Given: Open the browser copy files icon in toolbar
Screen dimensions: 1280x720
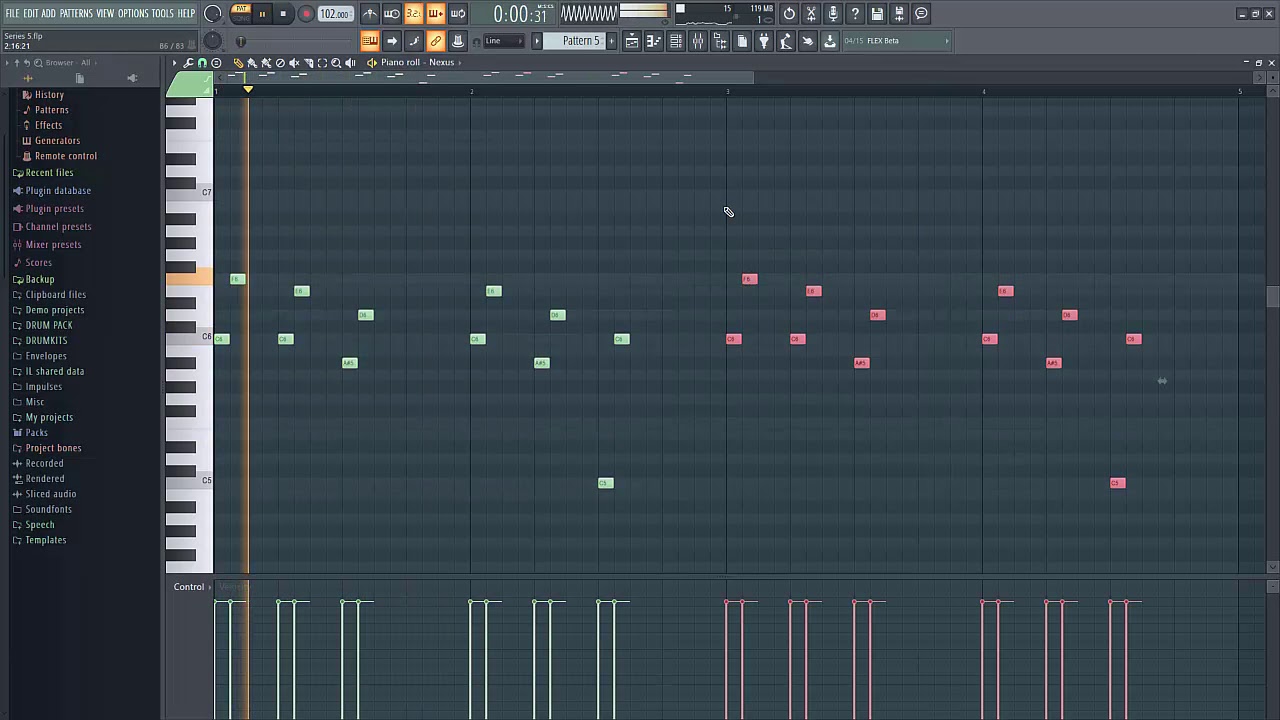Looking at the screenshot, I should pos(742,41).
